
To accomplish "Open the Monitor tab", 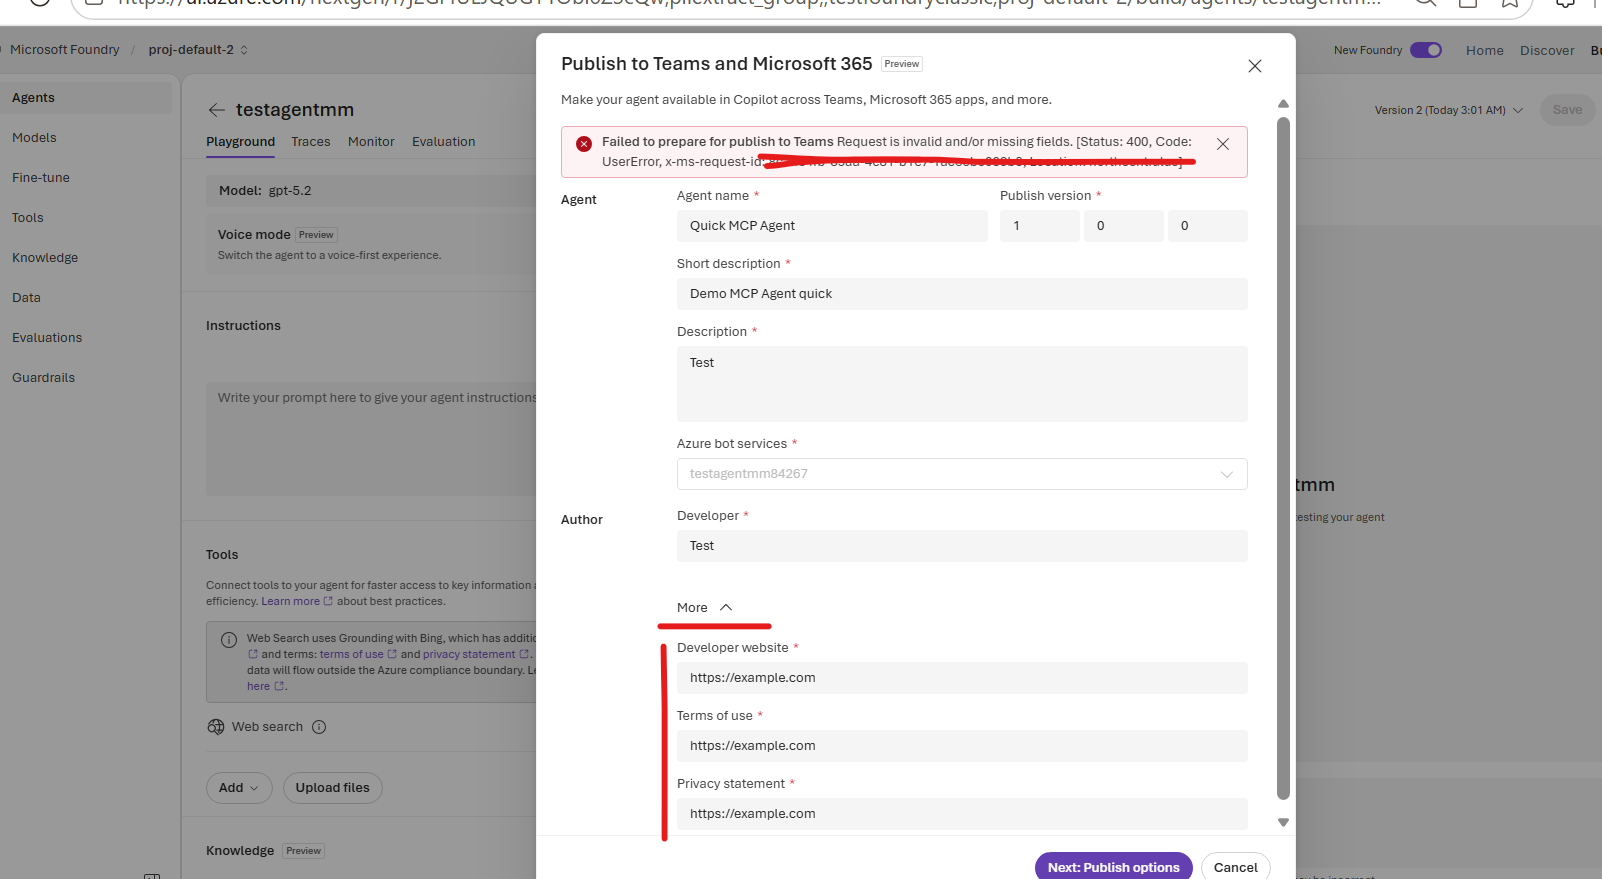I will coord(371,142).
